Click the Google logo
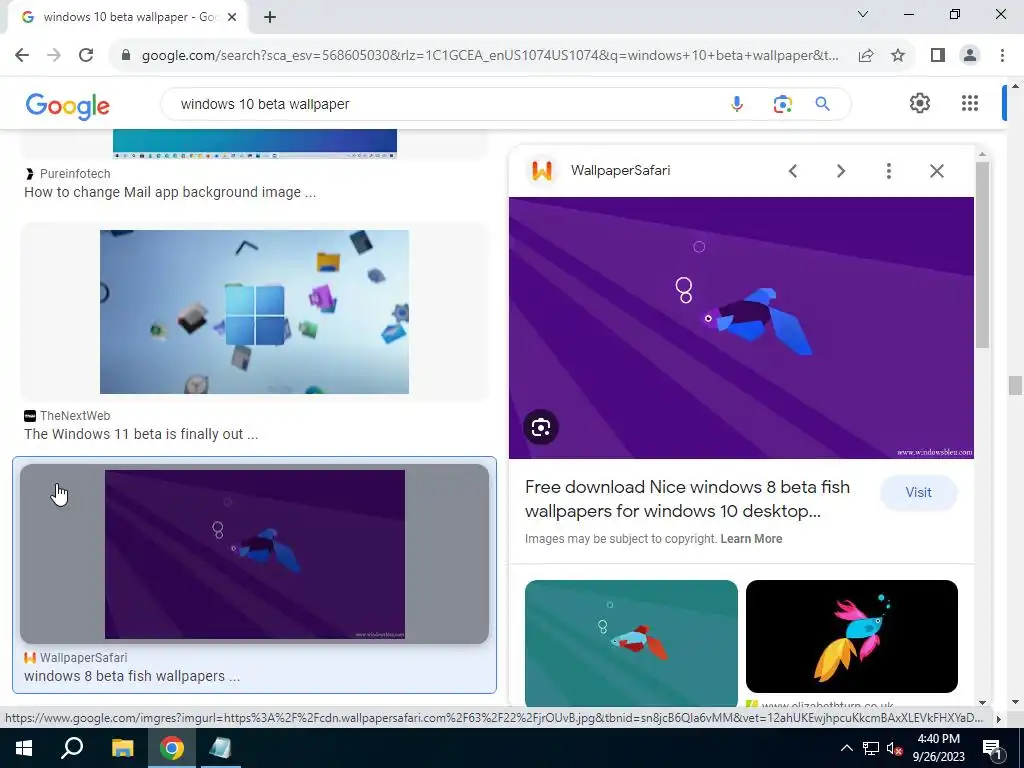 (x=67, y=105)
